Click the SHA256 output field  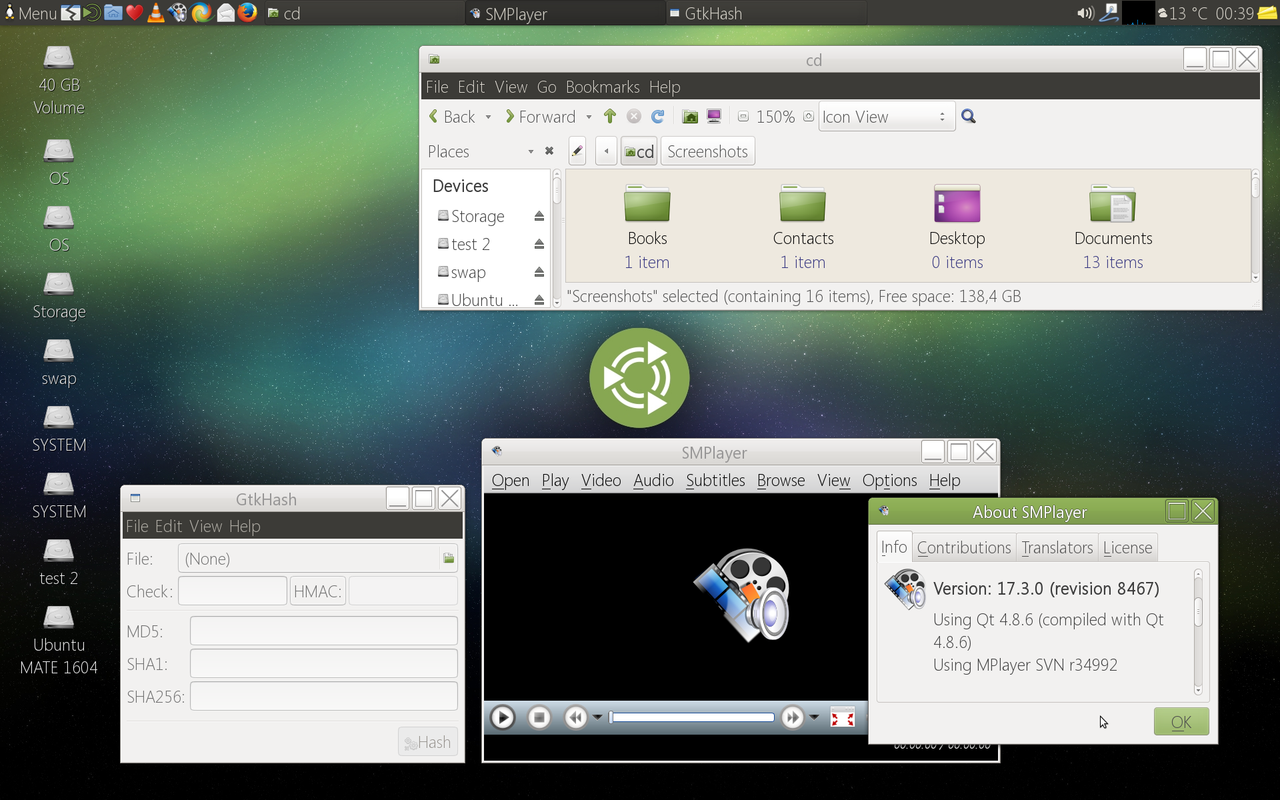(x=324, y=696)
